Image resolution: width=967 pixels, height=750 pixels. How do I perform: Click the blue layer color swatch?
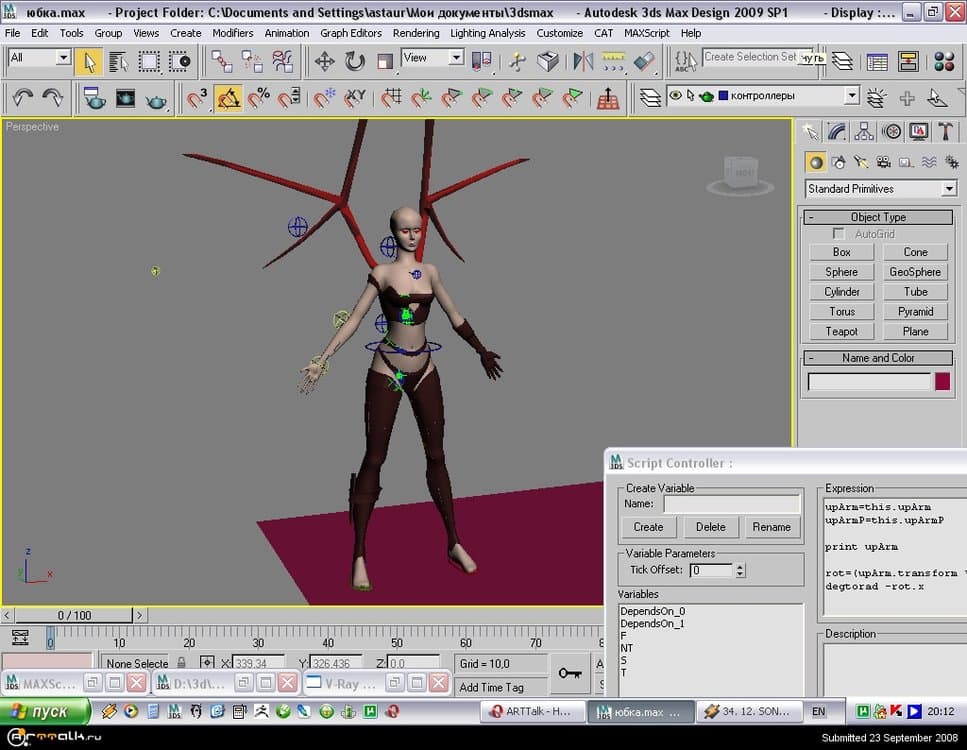pos(723,96)
